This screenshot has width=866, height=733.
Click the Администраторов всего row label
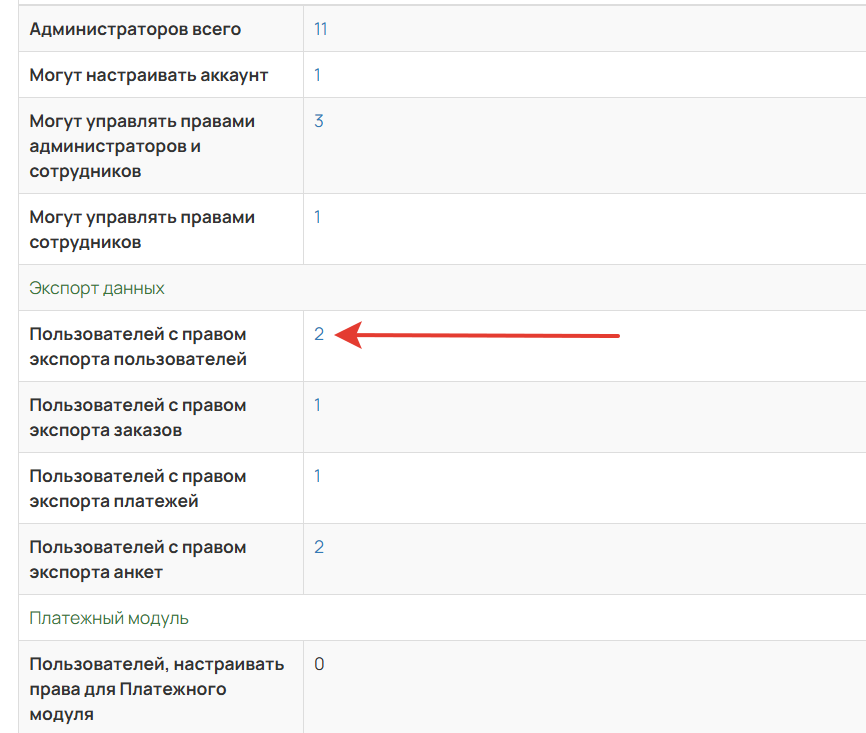135,29
